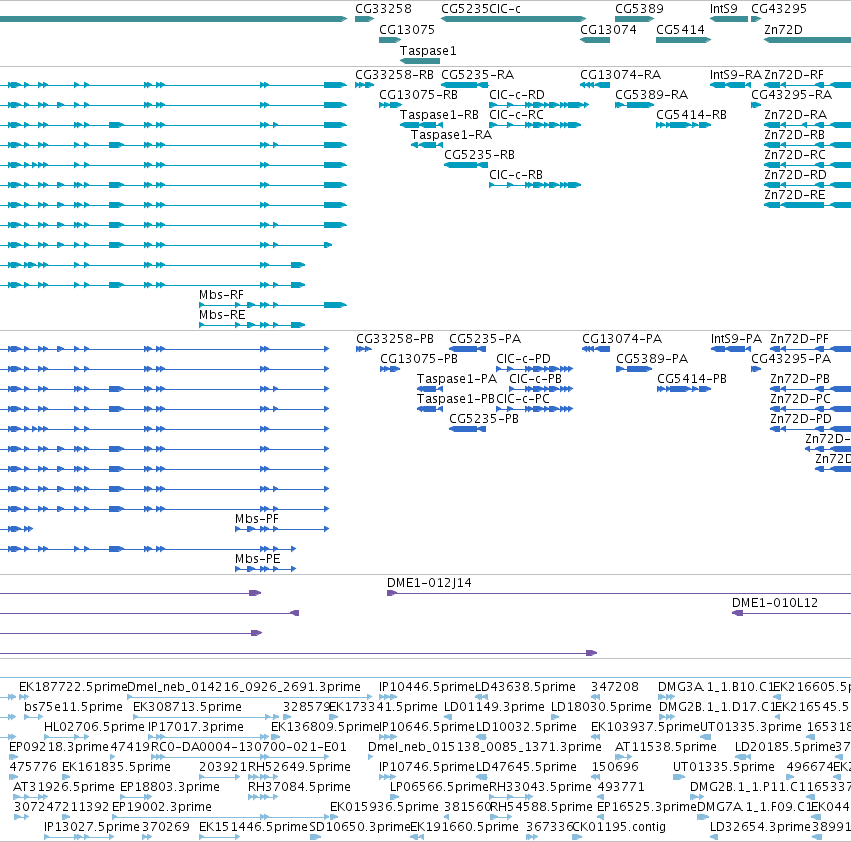Click the CG5414-RB transcript label
Screen dimensions: 851x842
[691, 115]
